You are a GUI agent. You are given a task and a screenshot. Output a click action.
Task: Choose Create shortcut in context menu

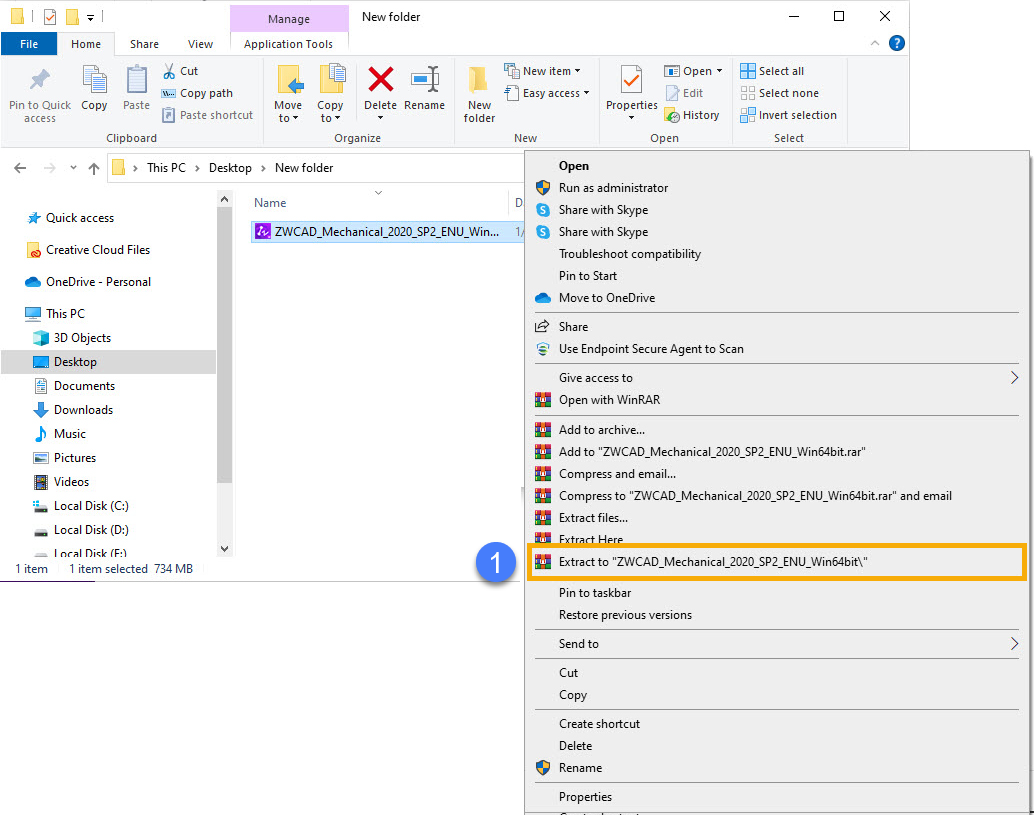[x=599, y=724]
